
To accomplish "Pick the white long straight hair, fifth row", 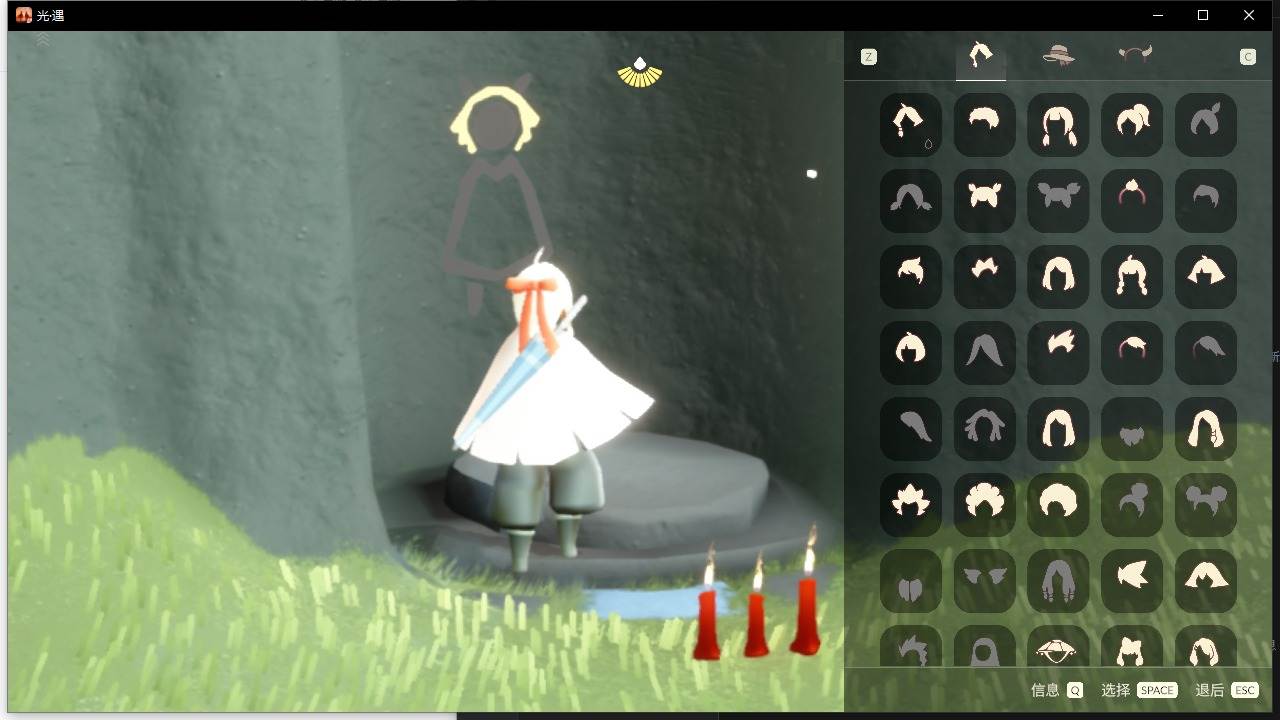I will point(1058,429).
